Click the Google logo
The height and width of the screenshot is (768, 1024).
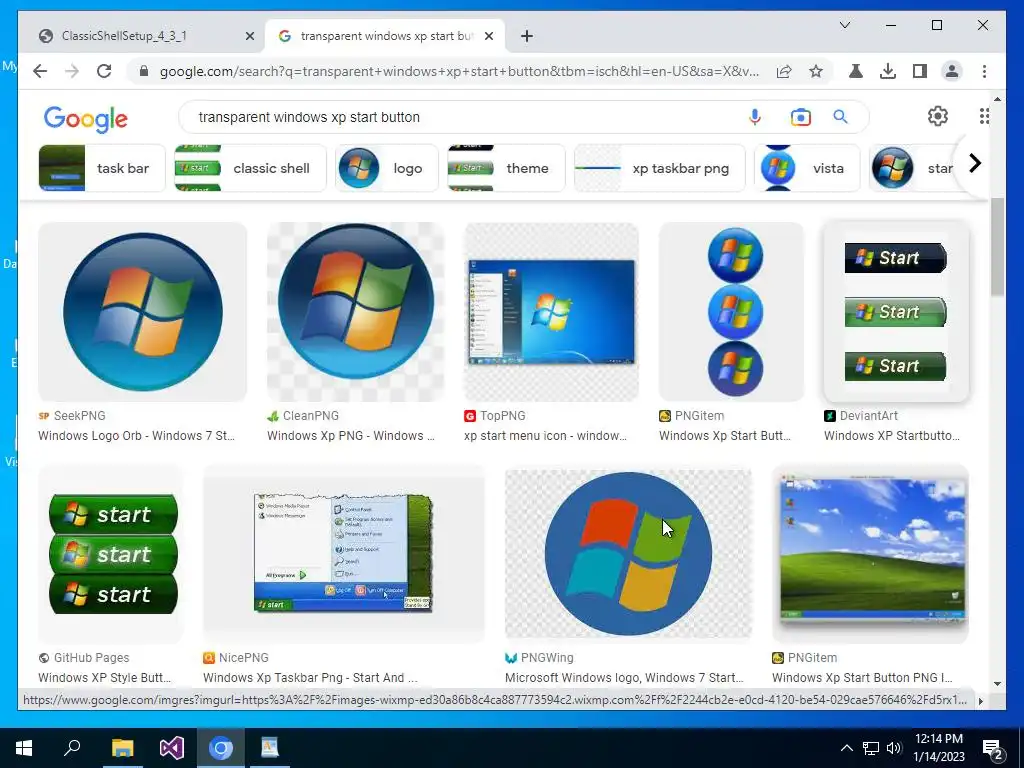click(86, 118)
